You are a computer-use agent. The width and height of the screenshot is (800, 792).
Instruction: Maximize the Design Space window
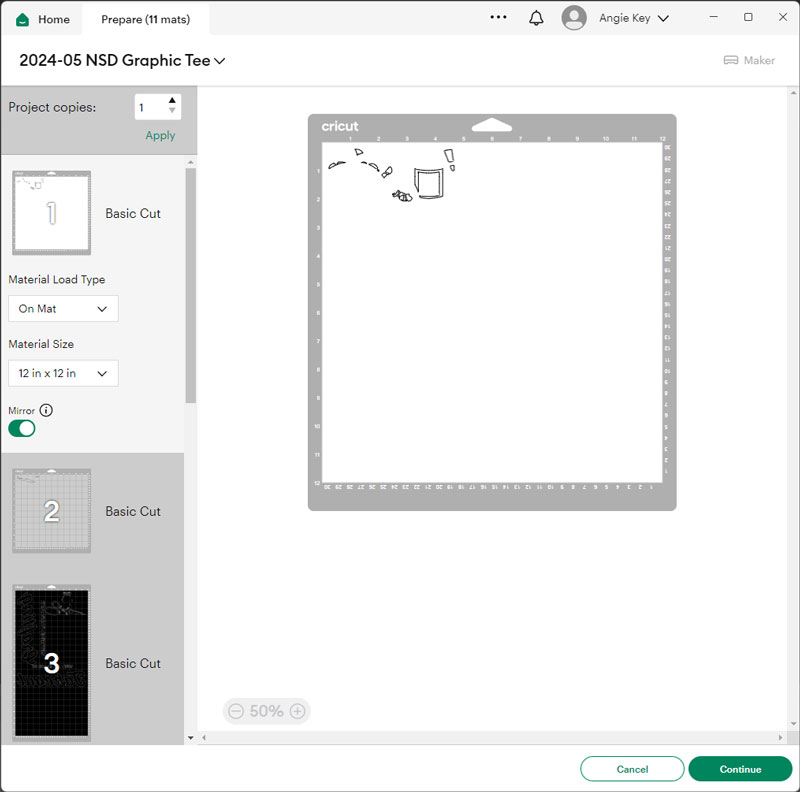pyautogui.click(x=748, y=17)
